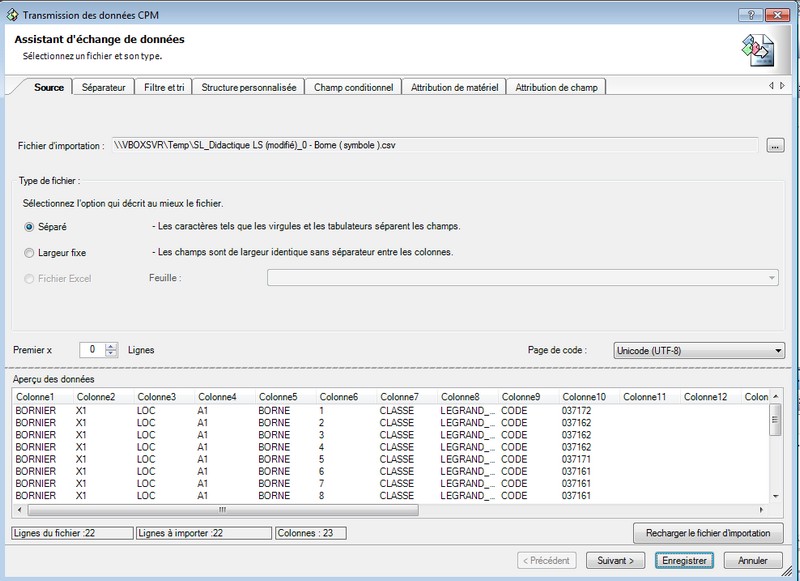Select the Largeur fixe radio button
800x581 pixels.
click(x=30, y=253)
